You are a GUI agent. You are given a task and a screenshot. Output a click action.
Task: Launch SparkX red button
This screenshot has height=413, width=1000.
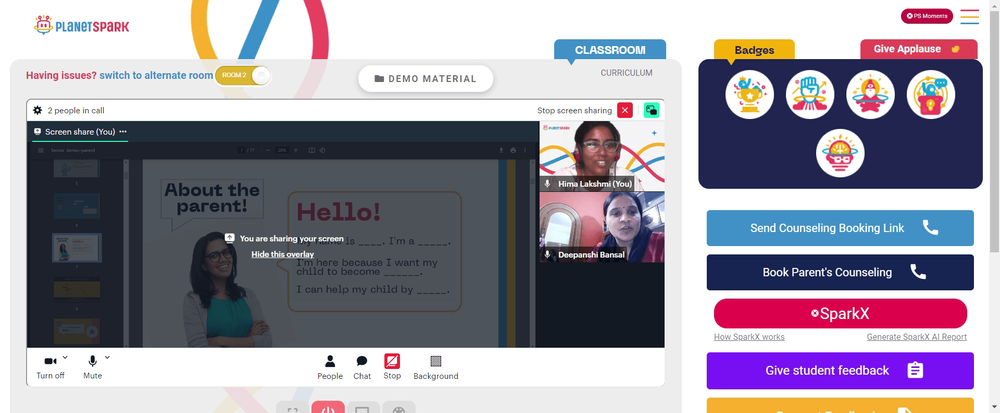(x=840, y=314)
